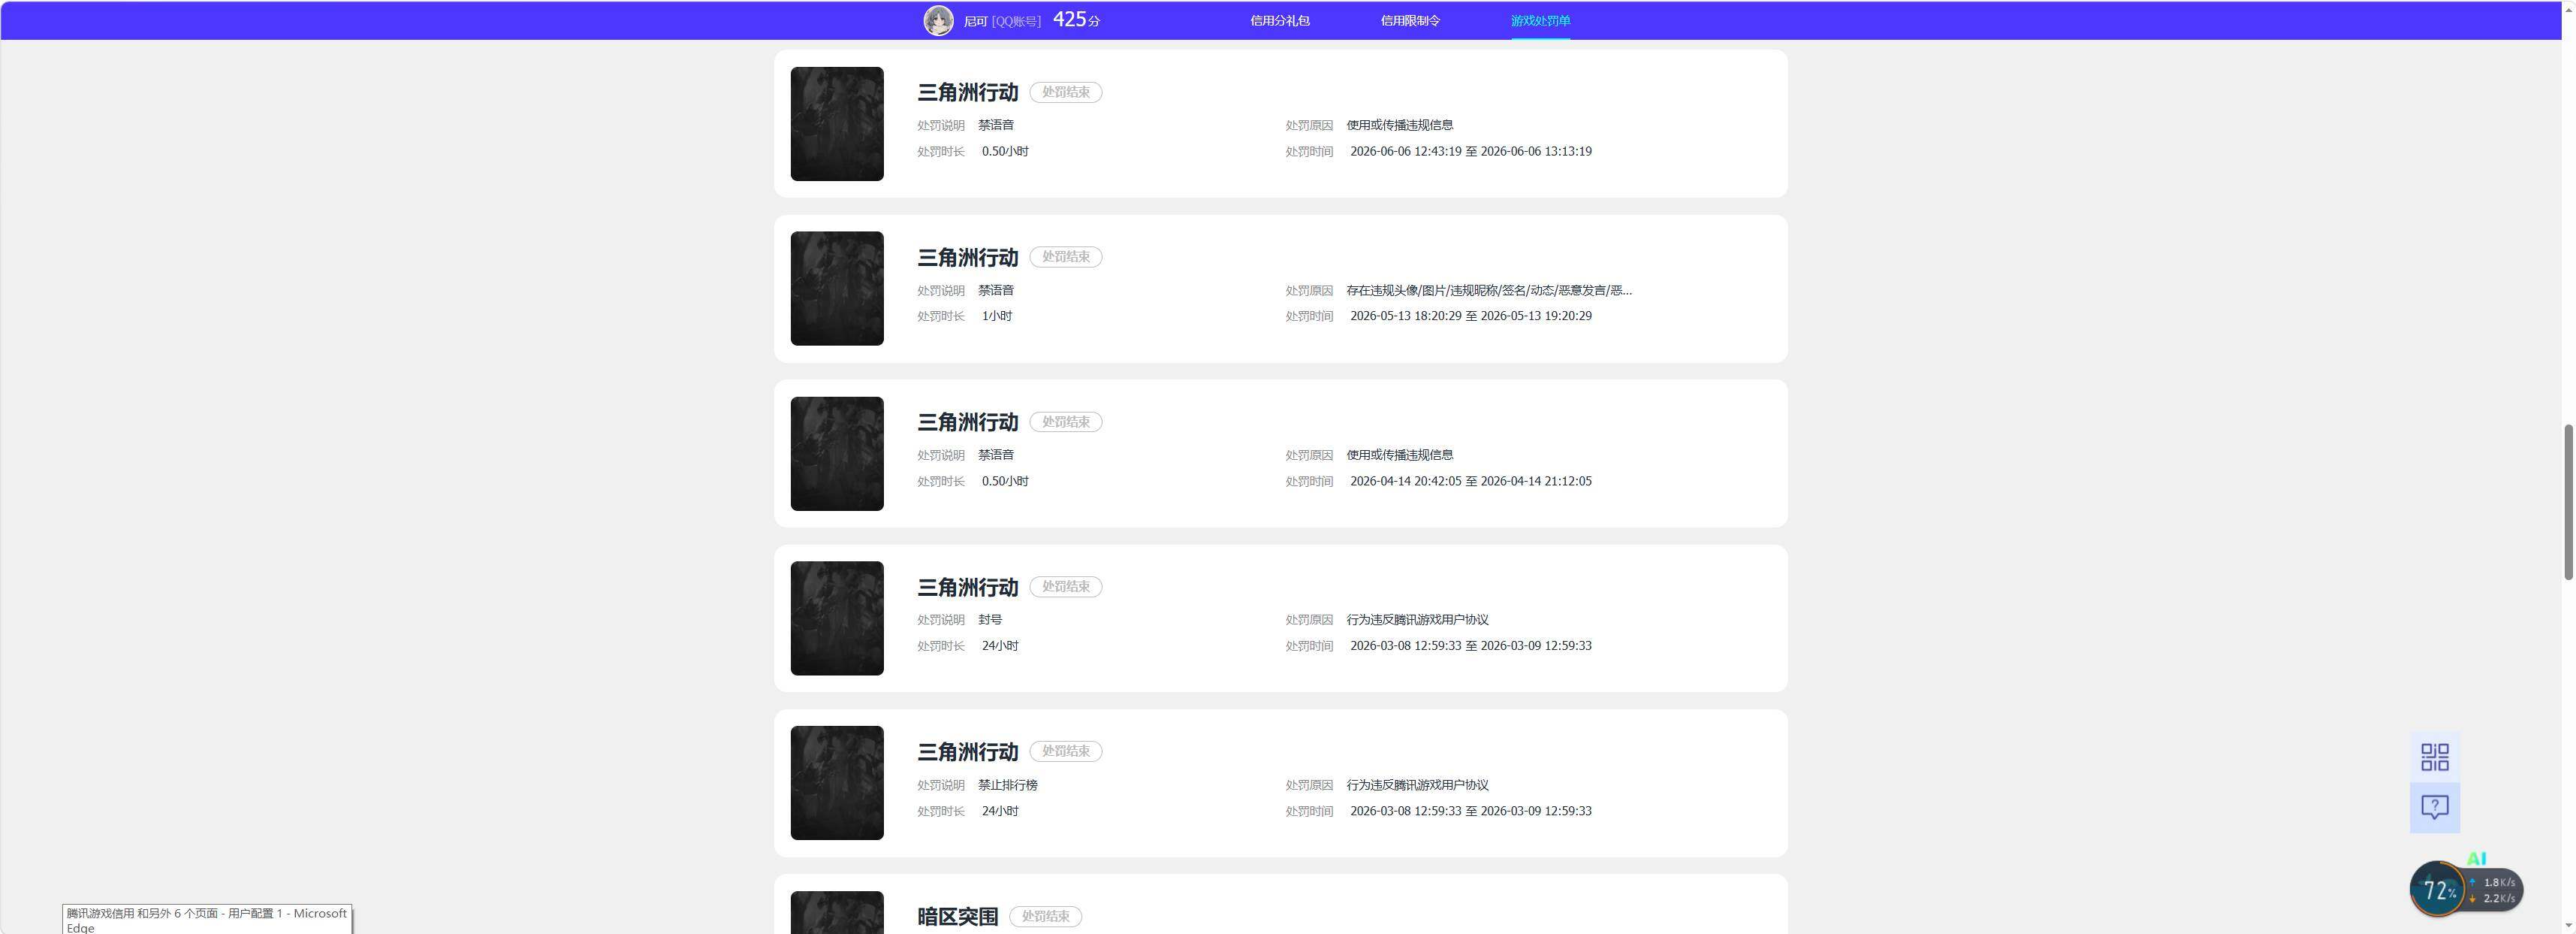Click the time range starting 2026-05-13 18:20:29

(x=1470, y=316)
